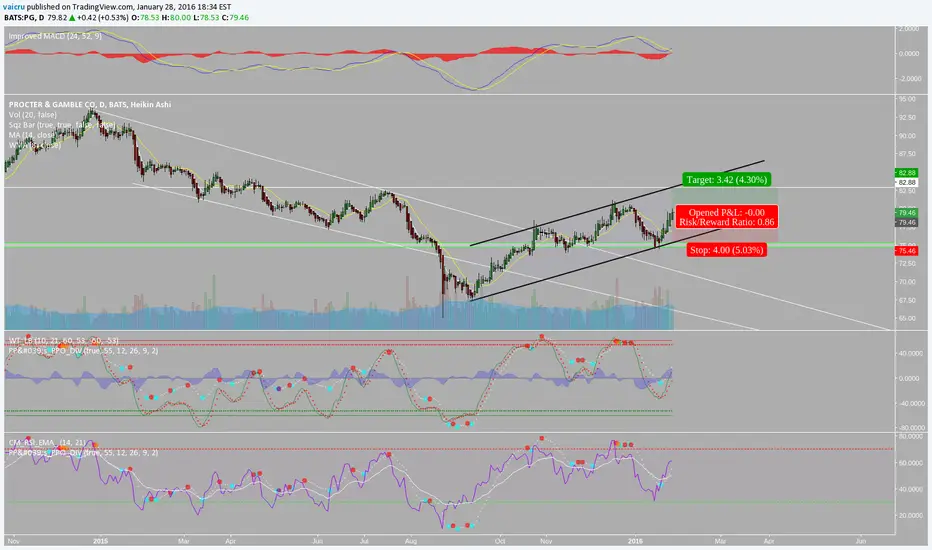Click the 2016 time axis label
Viewport: 932px width, 550px height.
(x=635, y=541)
